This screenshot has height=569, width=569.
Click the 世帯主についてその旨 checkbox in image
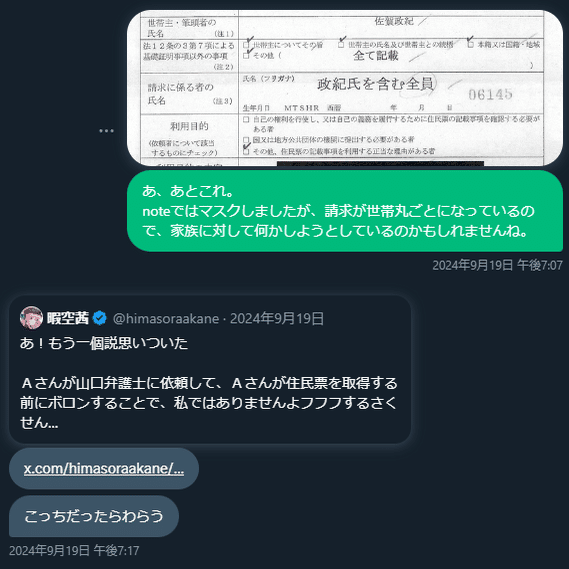246,45
